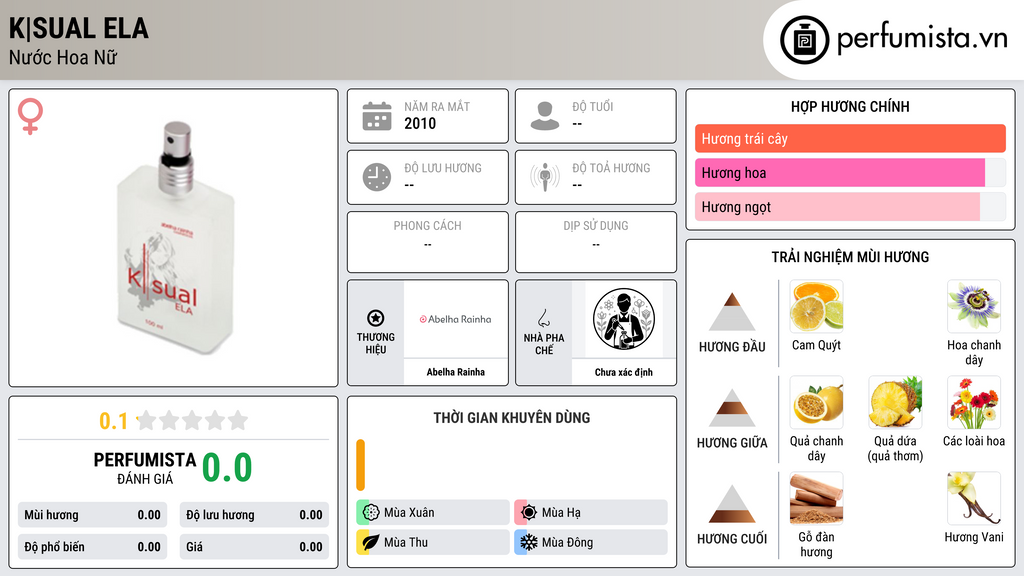Click the Mùa Thu leaf icon
Screen dimensions: 1024x576
370,542
